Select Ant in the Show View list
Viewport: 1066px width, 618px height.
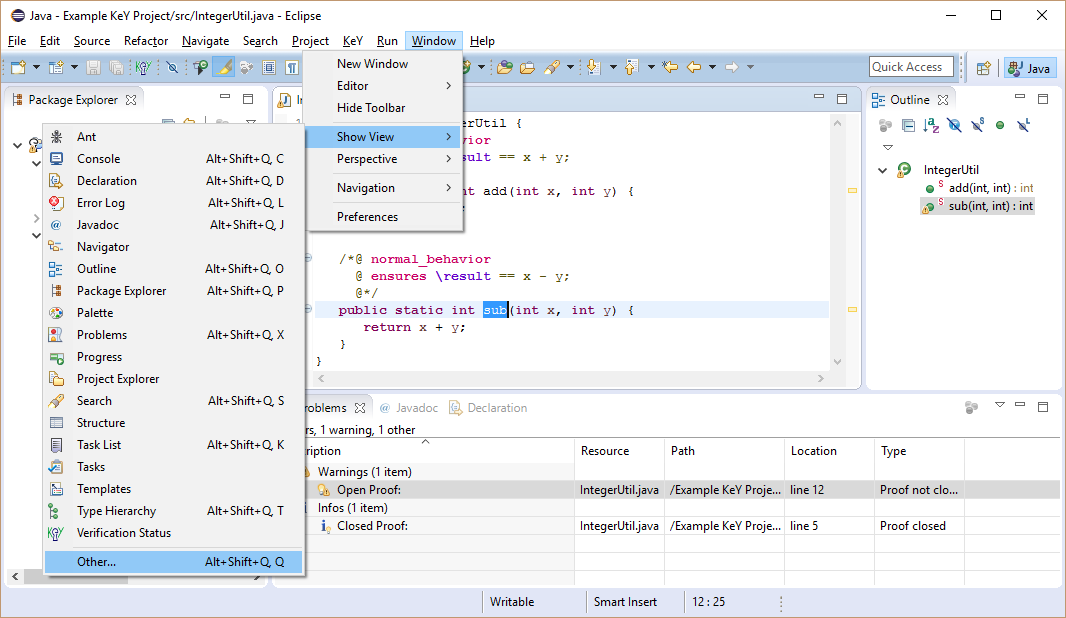coord(173,137)
